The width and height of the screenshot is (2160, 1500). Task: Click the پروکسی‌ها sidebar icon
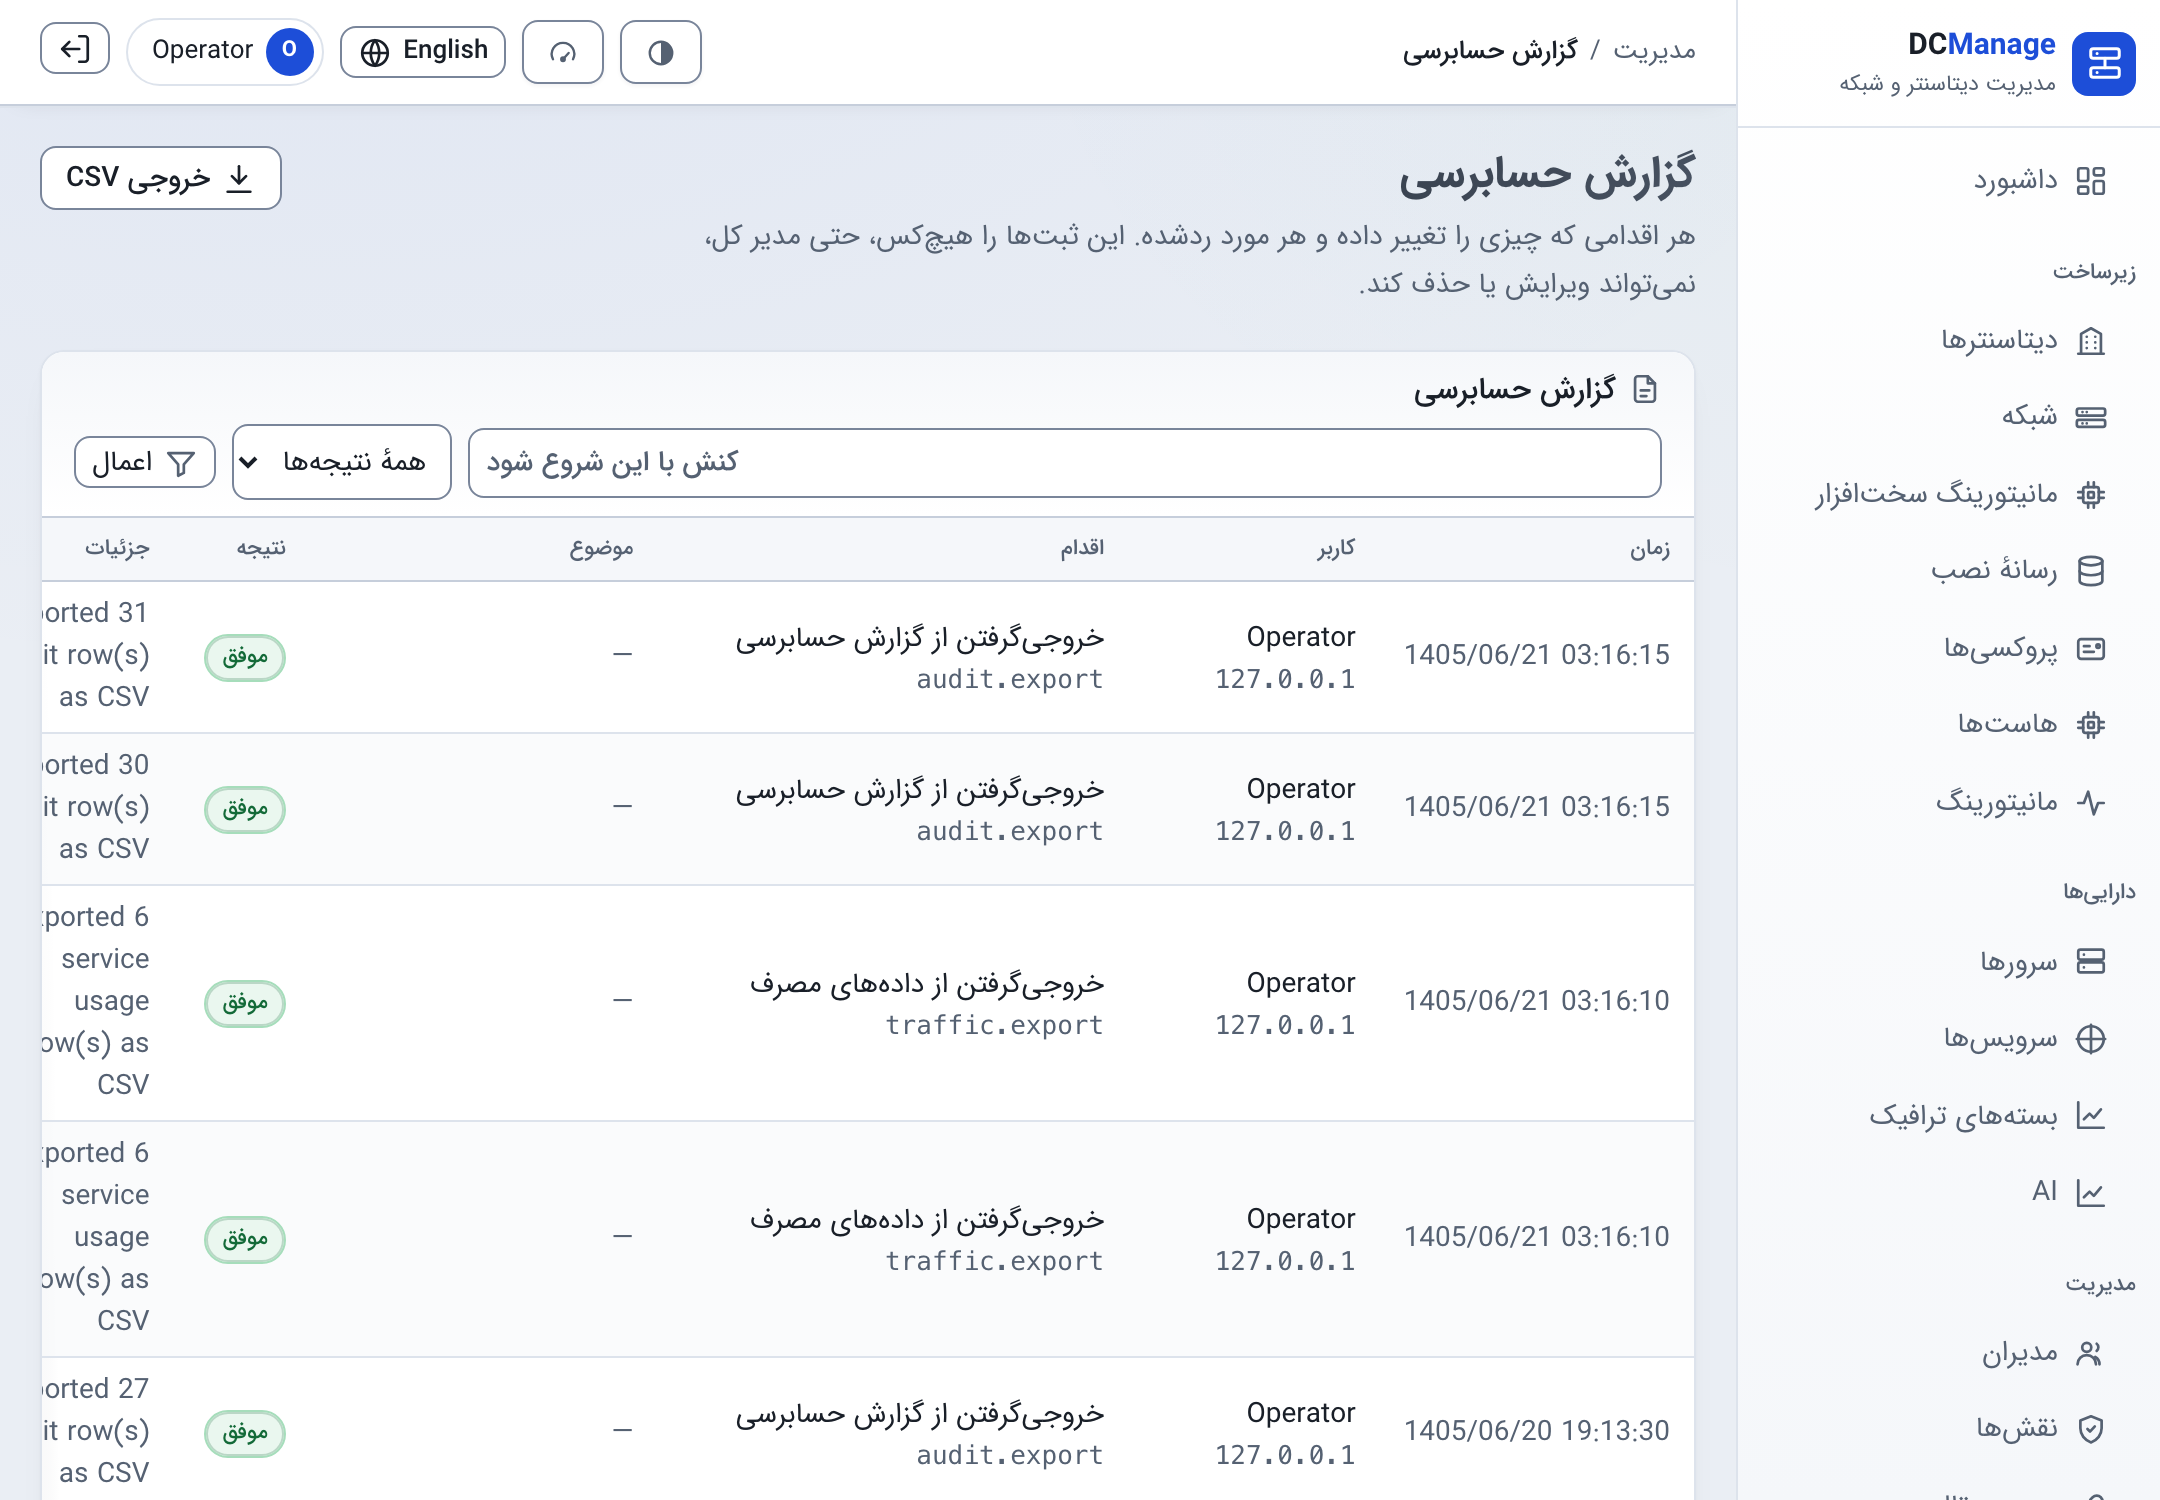coord(2091,649)
